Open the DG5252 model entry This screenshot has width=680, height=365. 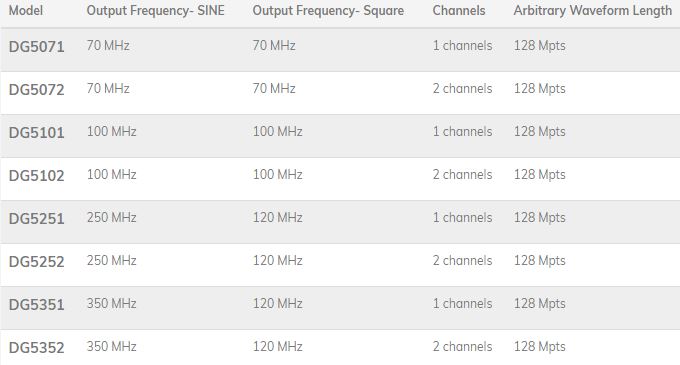coord(36,261)
